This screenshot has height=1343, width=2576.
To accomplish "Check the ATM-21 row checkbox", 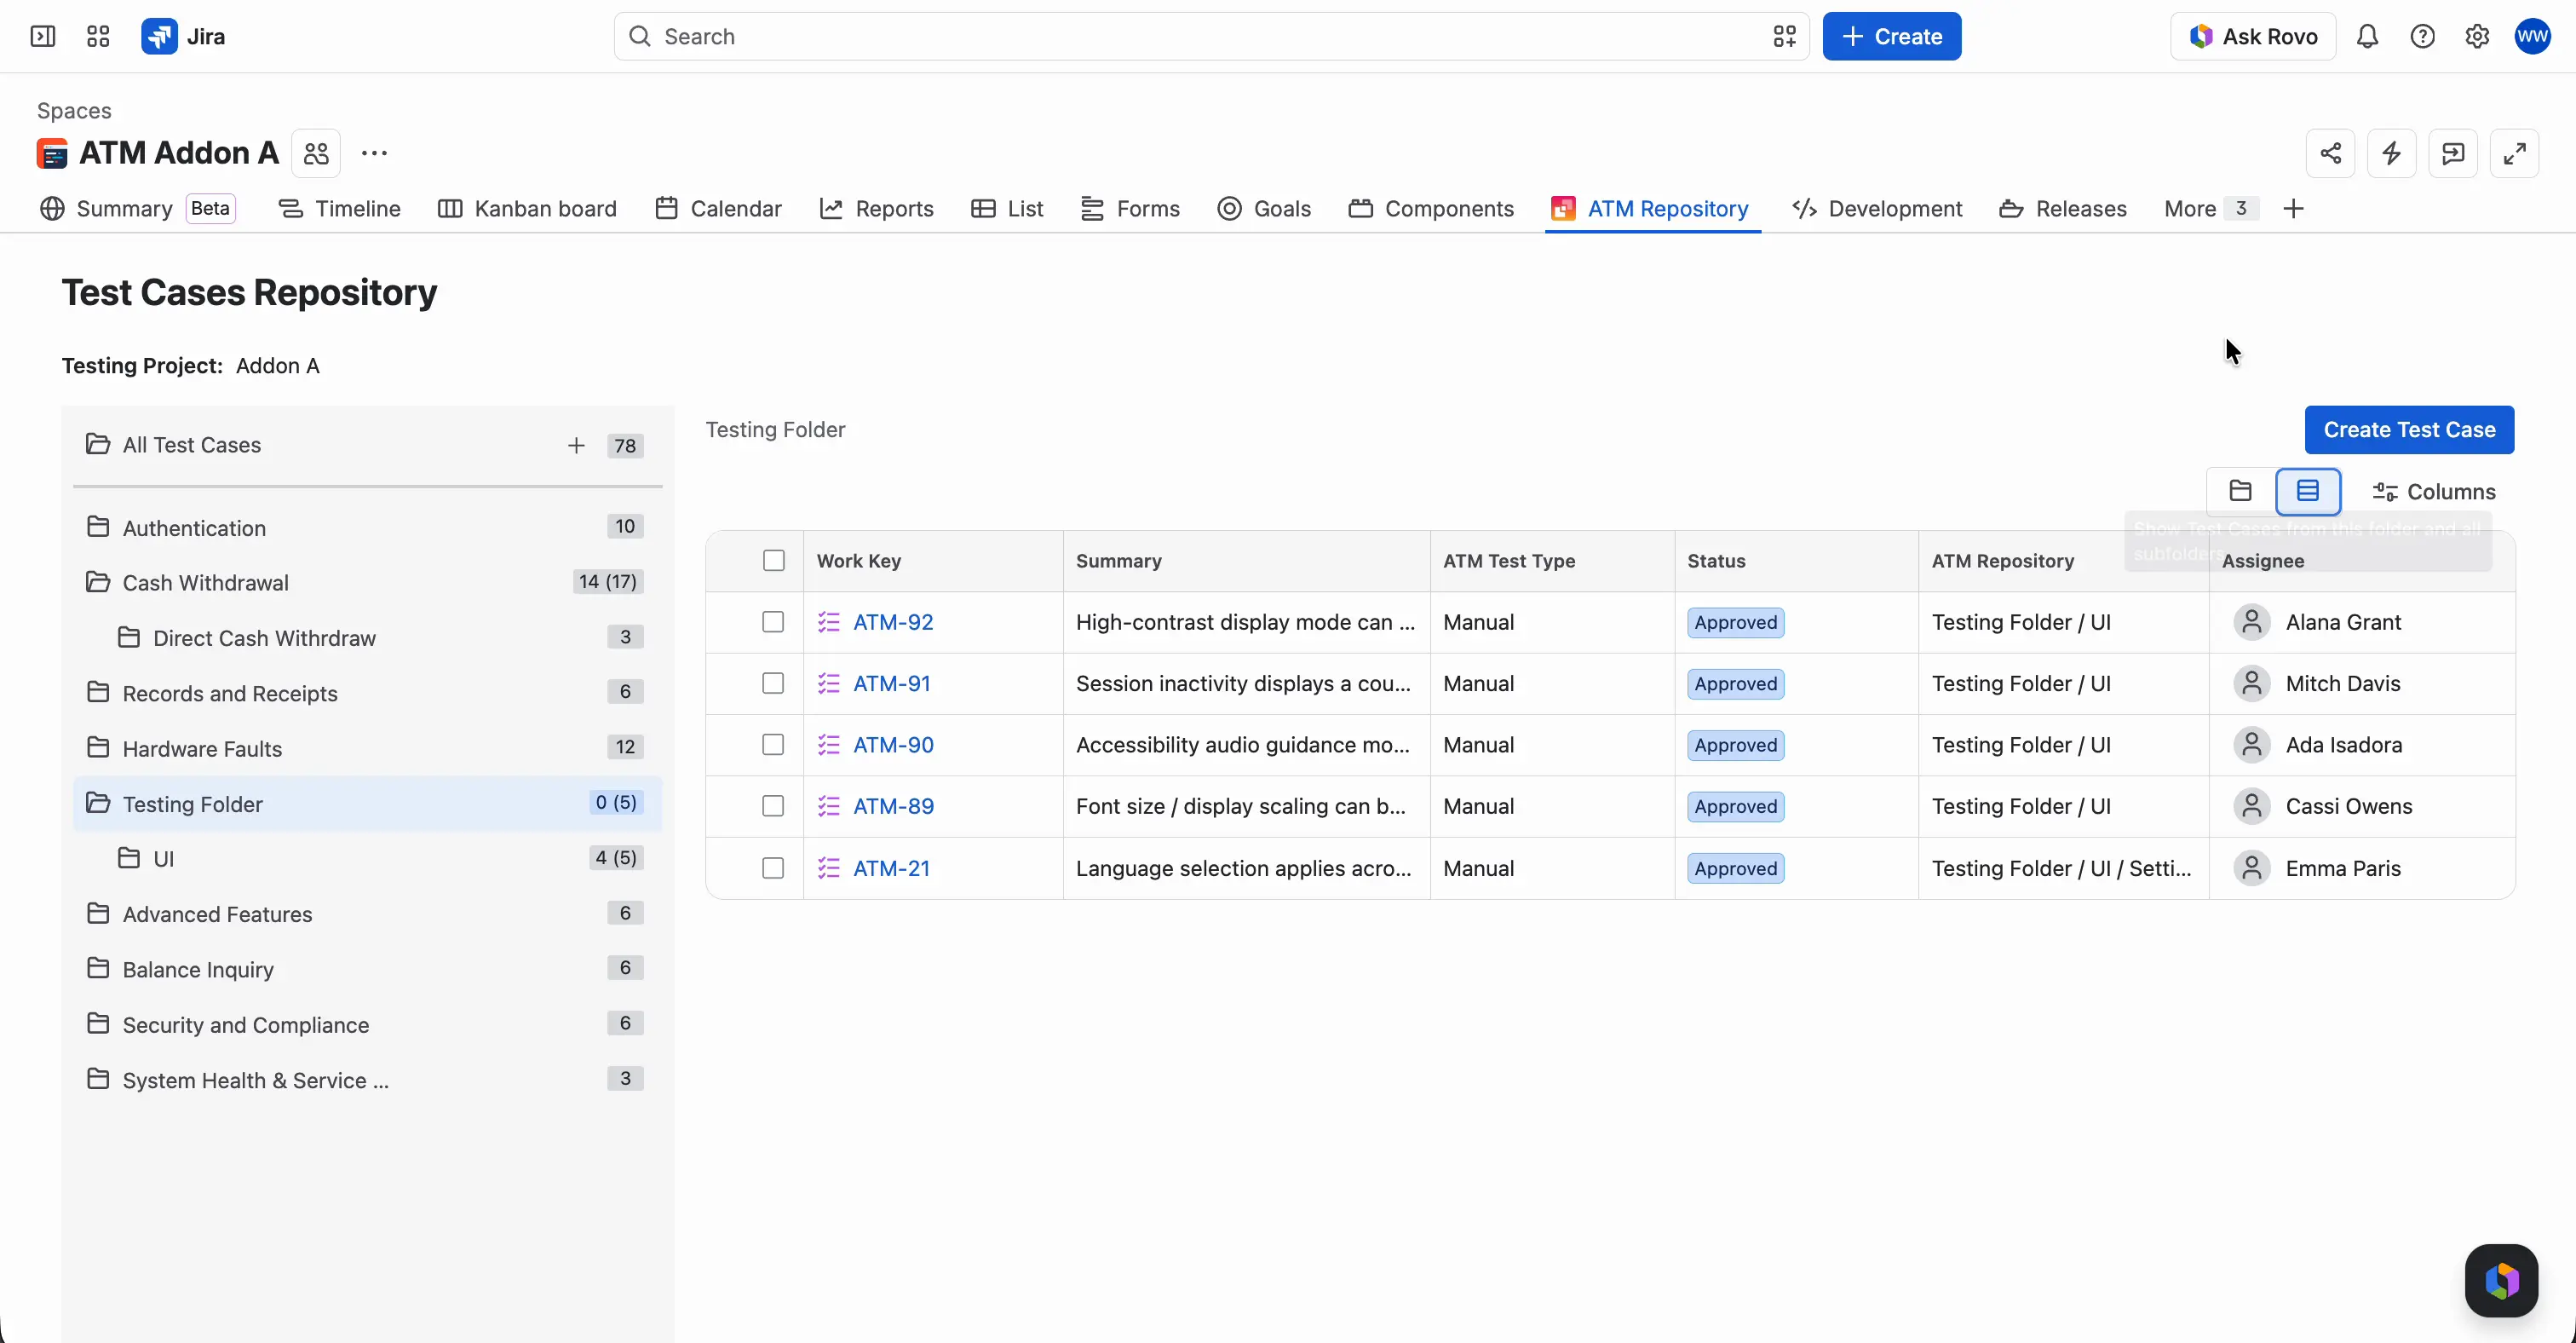I will [x=773, y=868].
